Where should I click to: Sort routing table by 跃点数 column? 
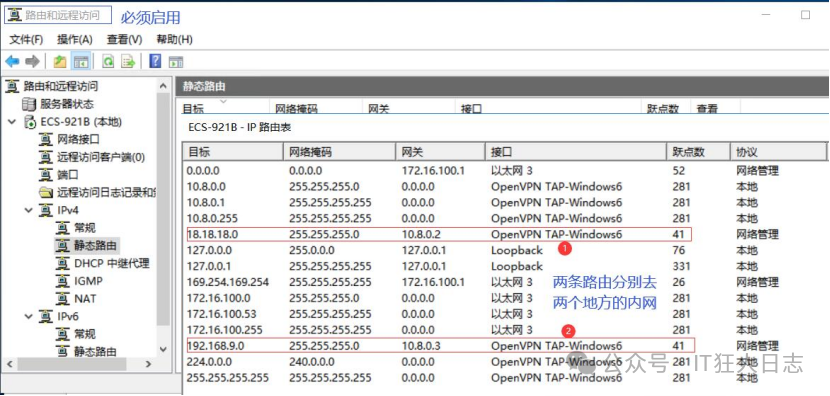[698, 152]
